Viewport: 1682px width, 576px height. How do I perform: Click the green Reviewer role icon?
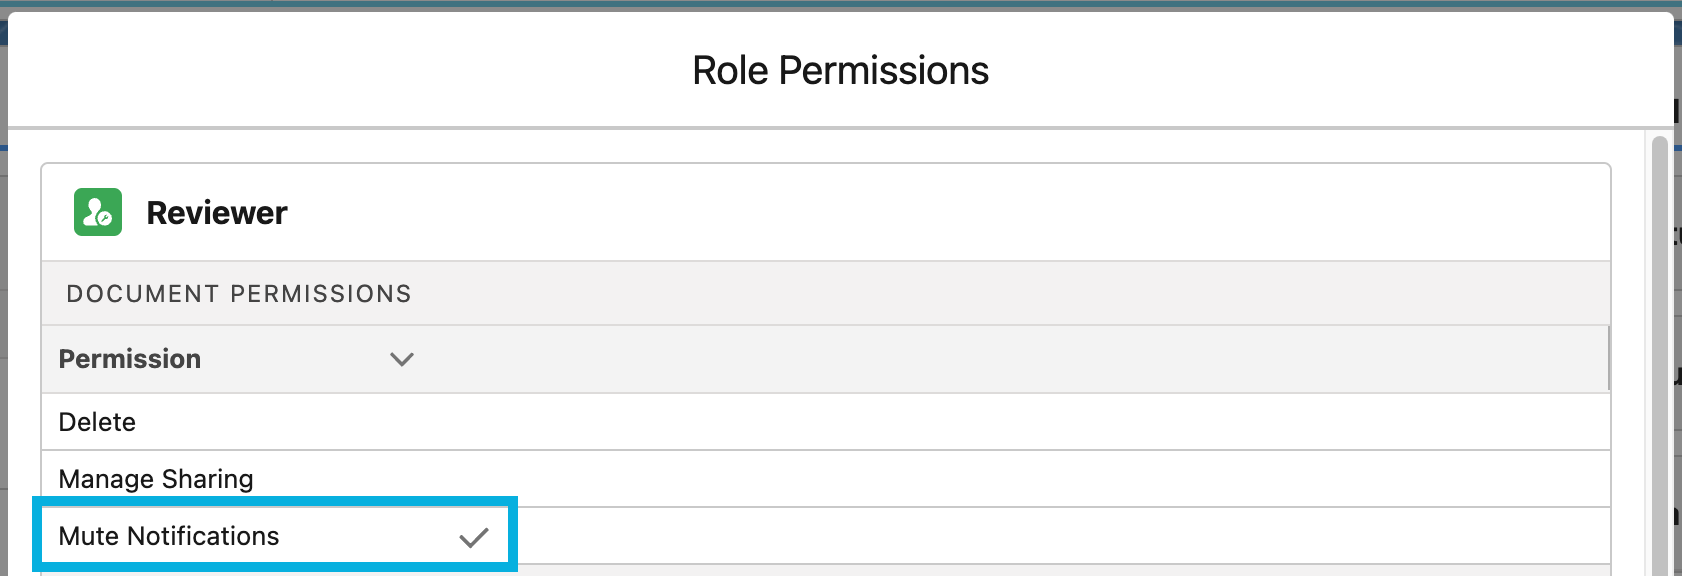coord(98,212)
